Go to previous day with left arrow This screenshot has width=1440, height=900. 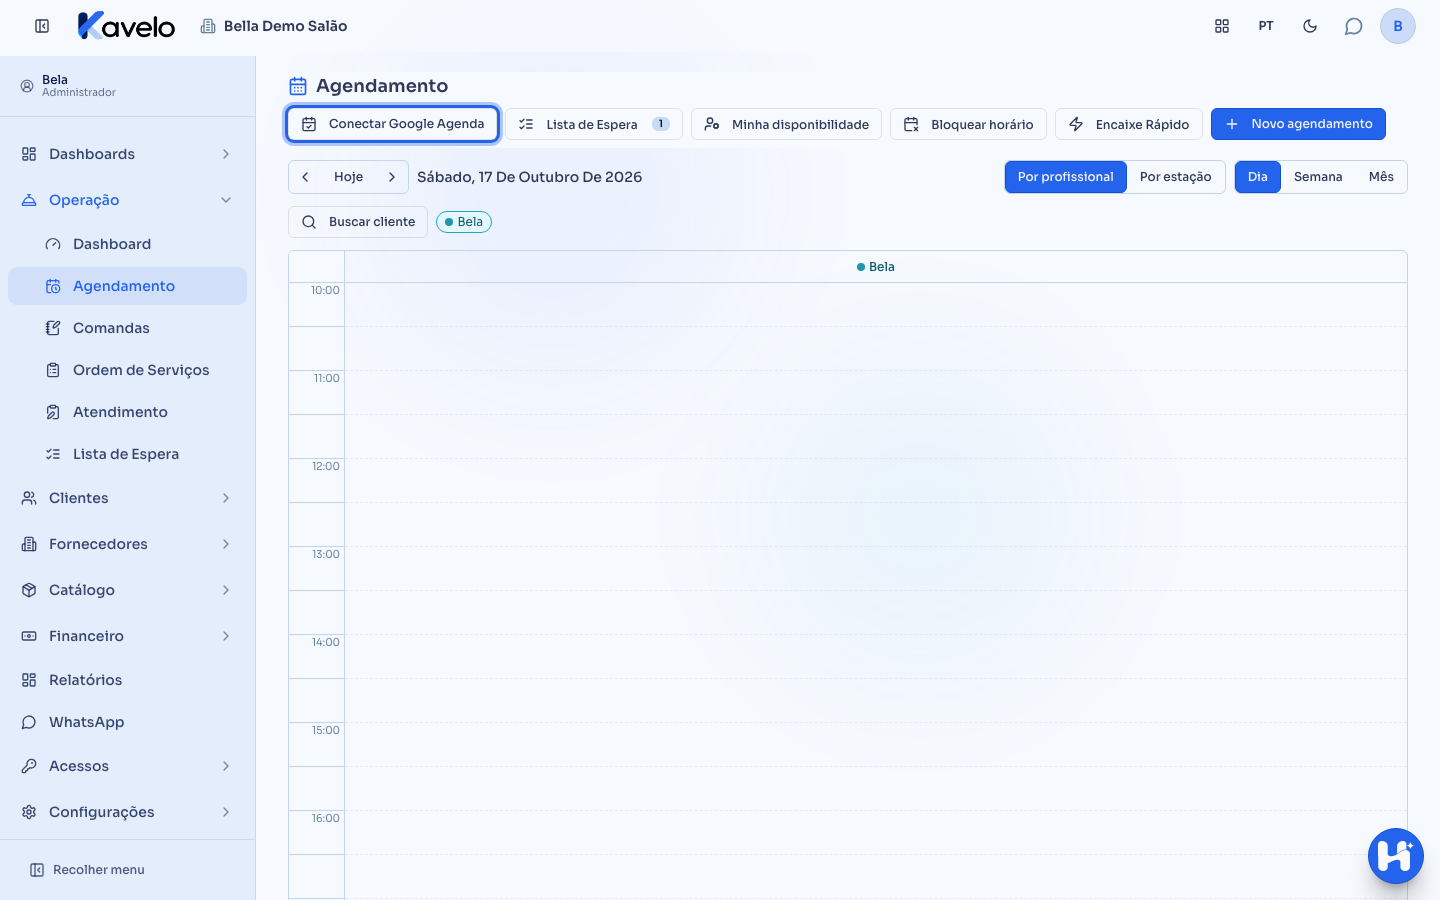[305, 177]
